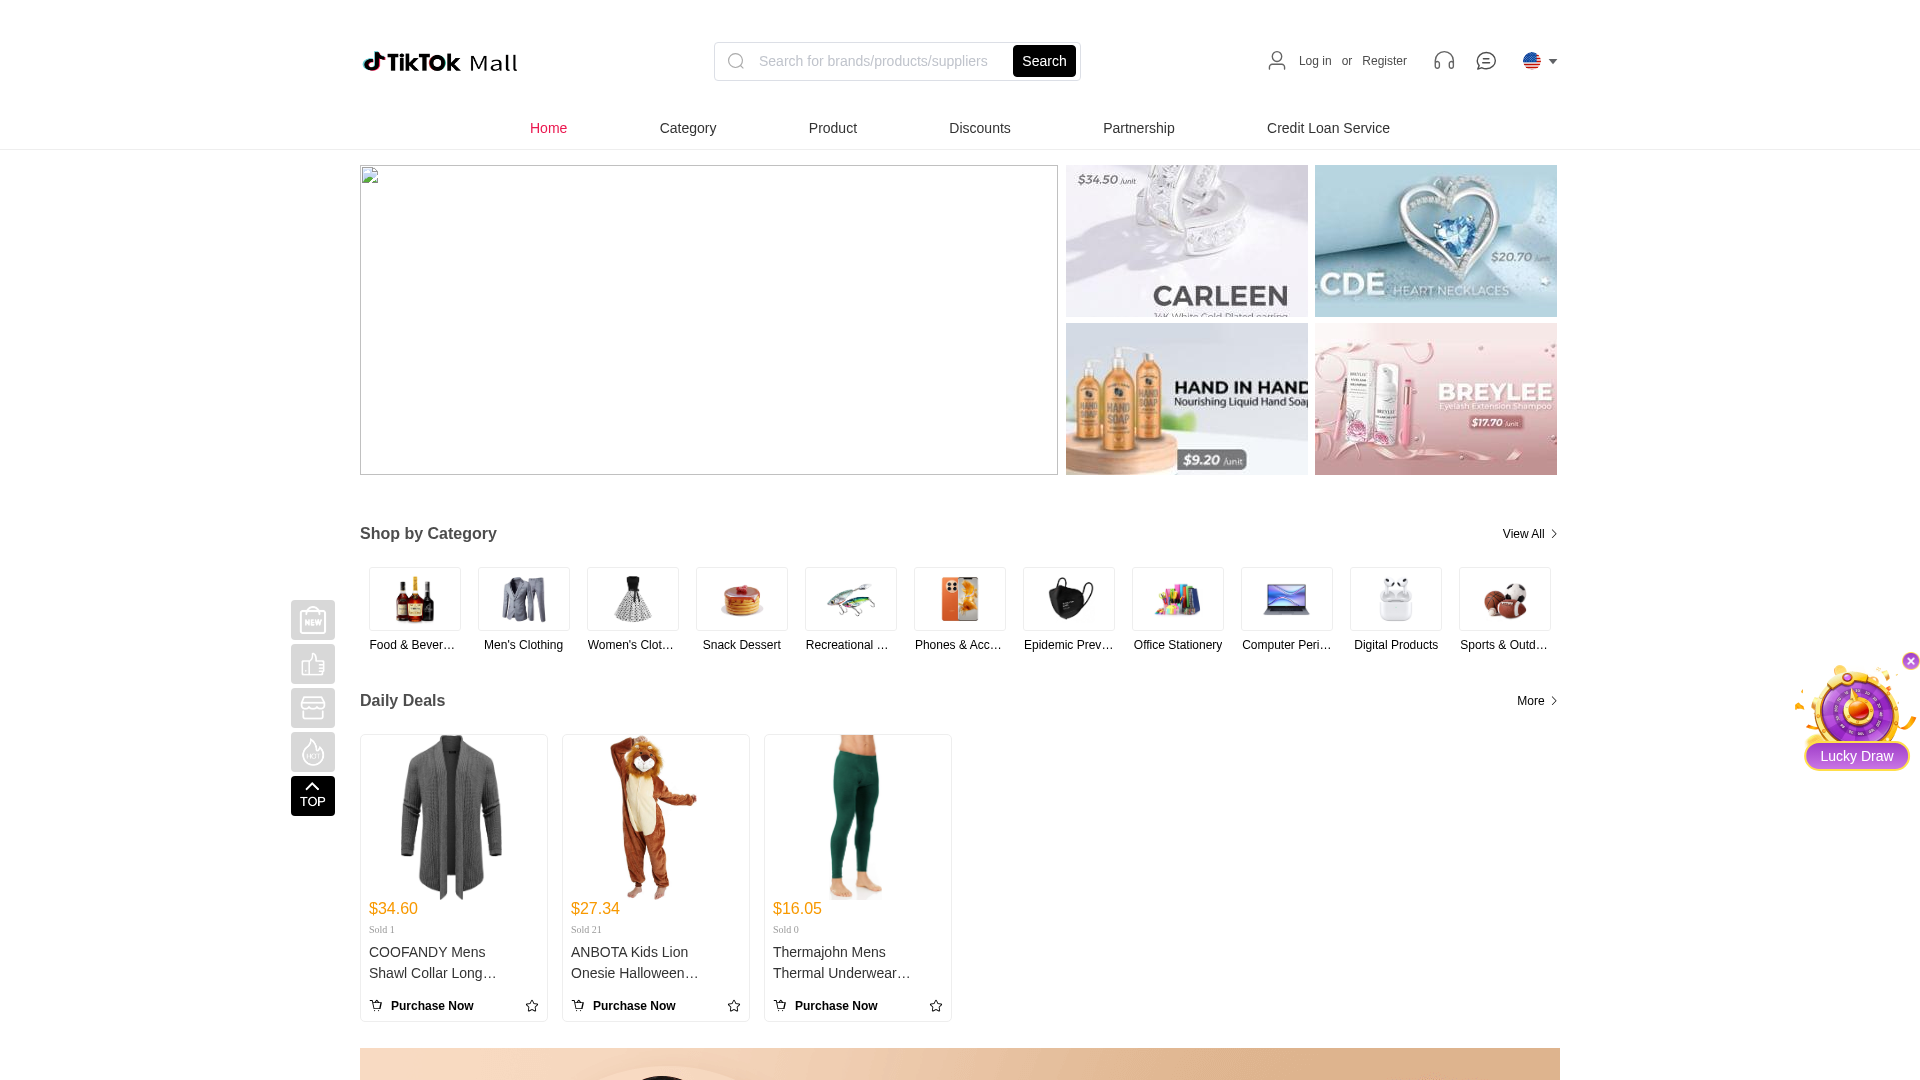Click Purchase Now for Thermajohn underwear
The image size is (1920, 1080).
836,1006
